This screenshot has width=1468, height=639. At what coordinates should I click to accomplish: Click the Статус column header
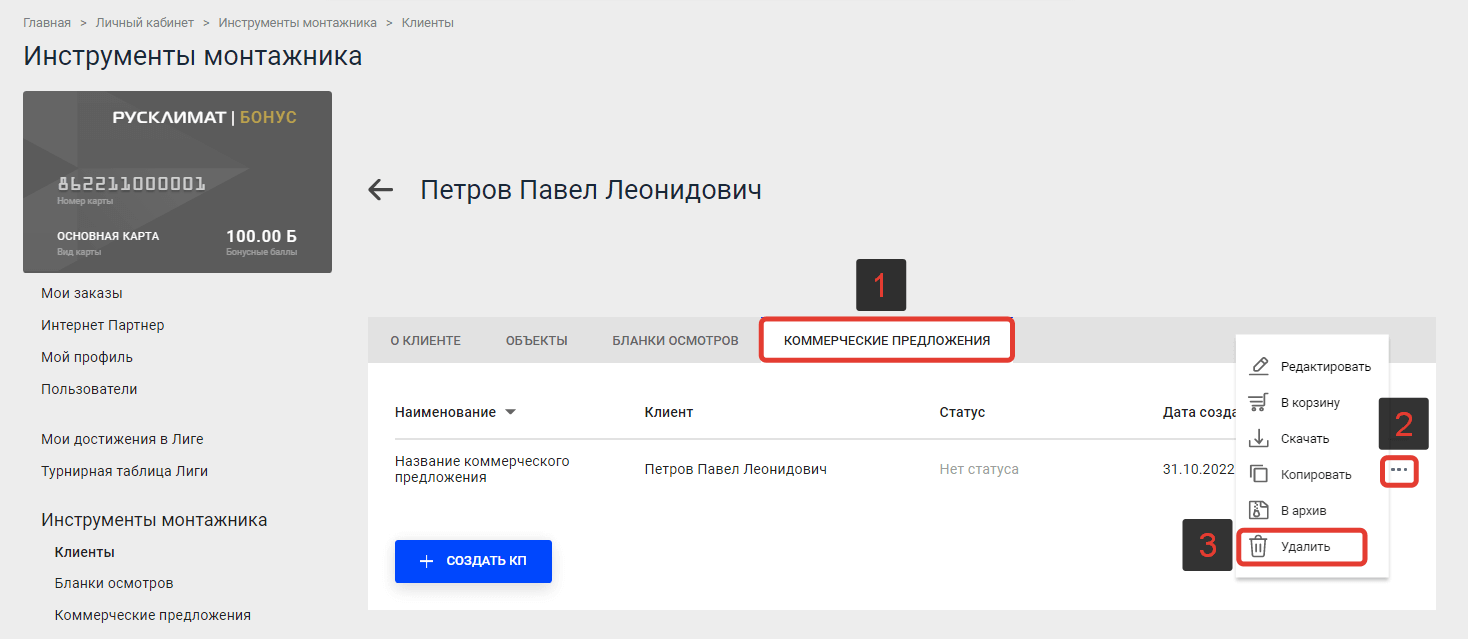tap(962, 412)
